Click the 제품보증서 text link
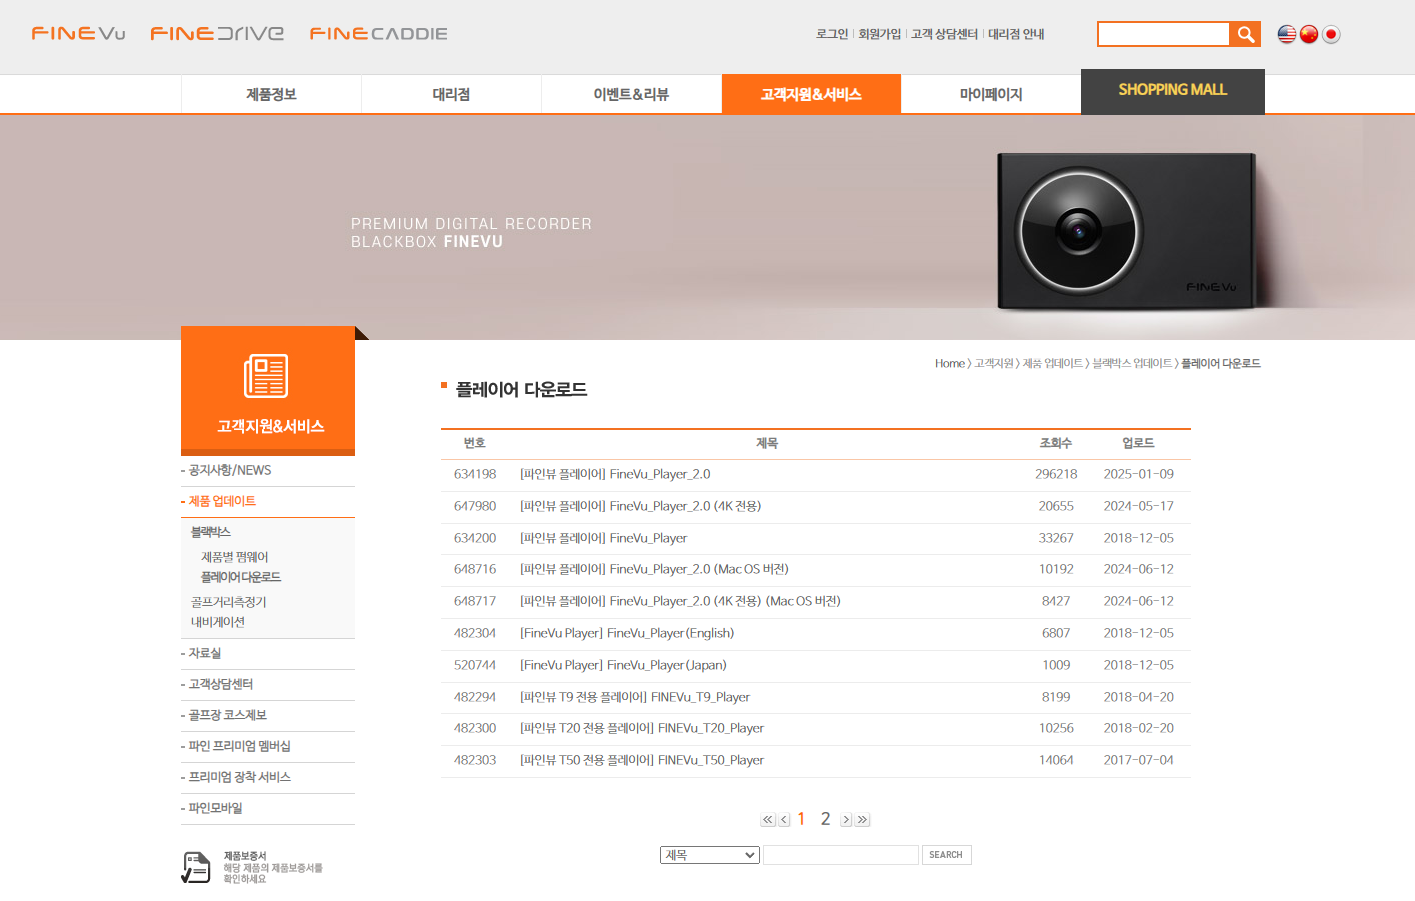Image resolution: width=1415 pixels, height=901 pixels. click(245, 856)
